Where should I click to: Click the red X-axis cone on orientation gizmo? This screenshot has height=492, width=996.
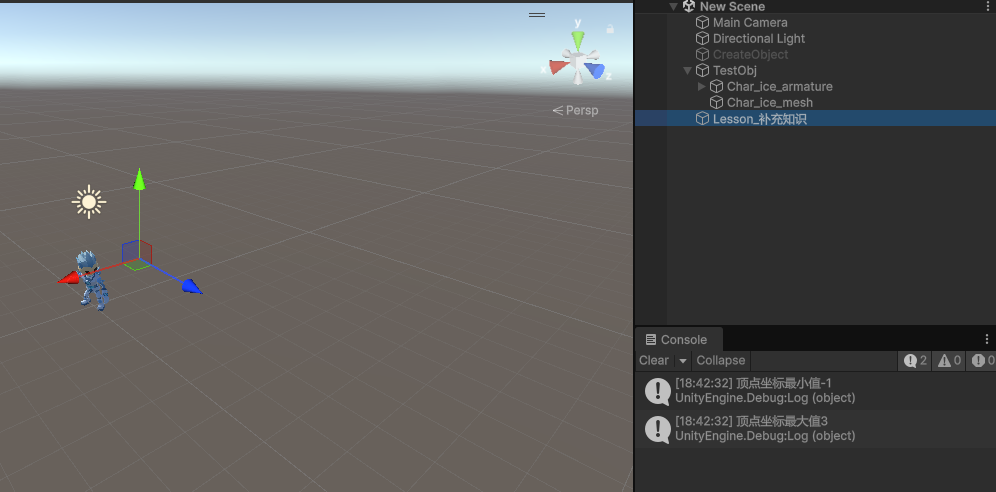[557, 68]
